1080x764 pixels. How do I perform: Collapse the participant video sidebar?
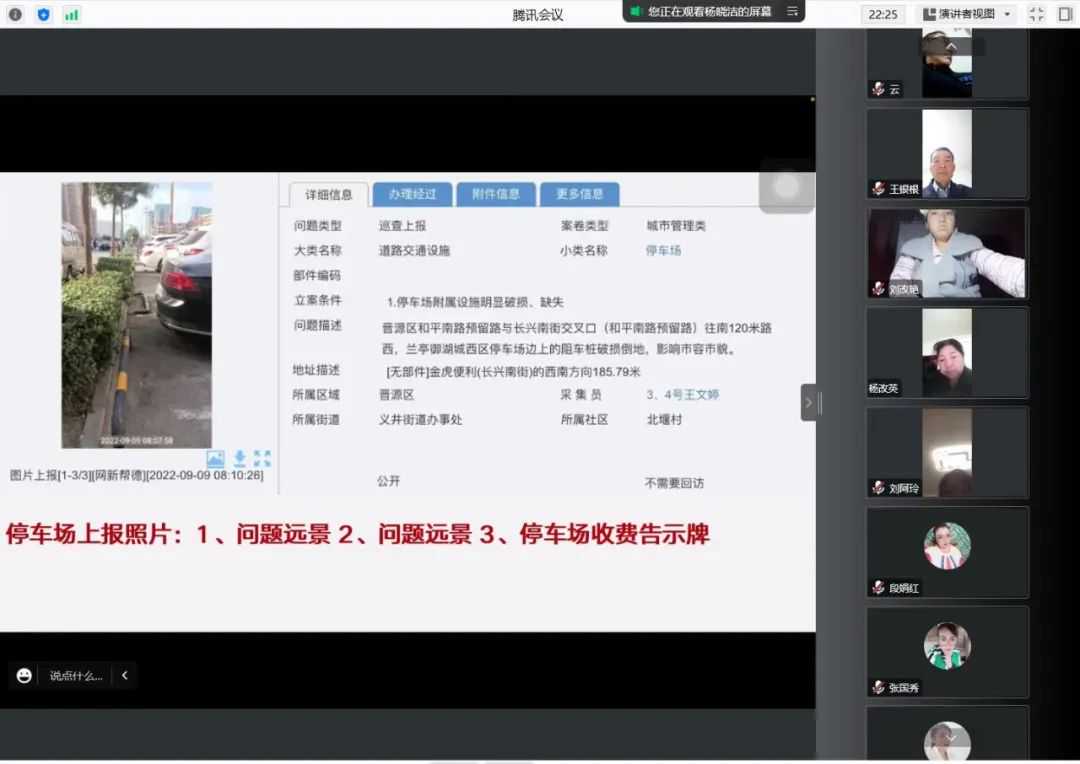(808, 402)
